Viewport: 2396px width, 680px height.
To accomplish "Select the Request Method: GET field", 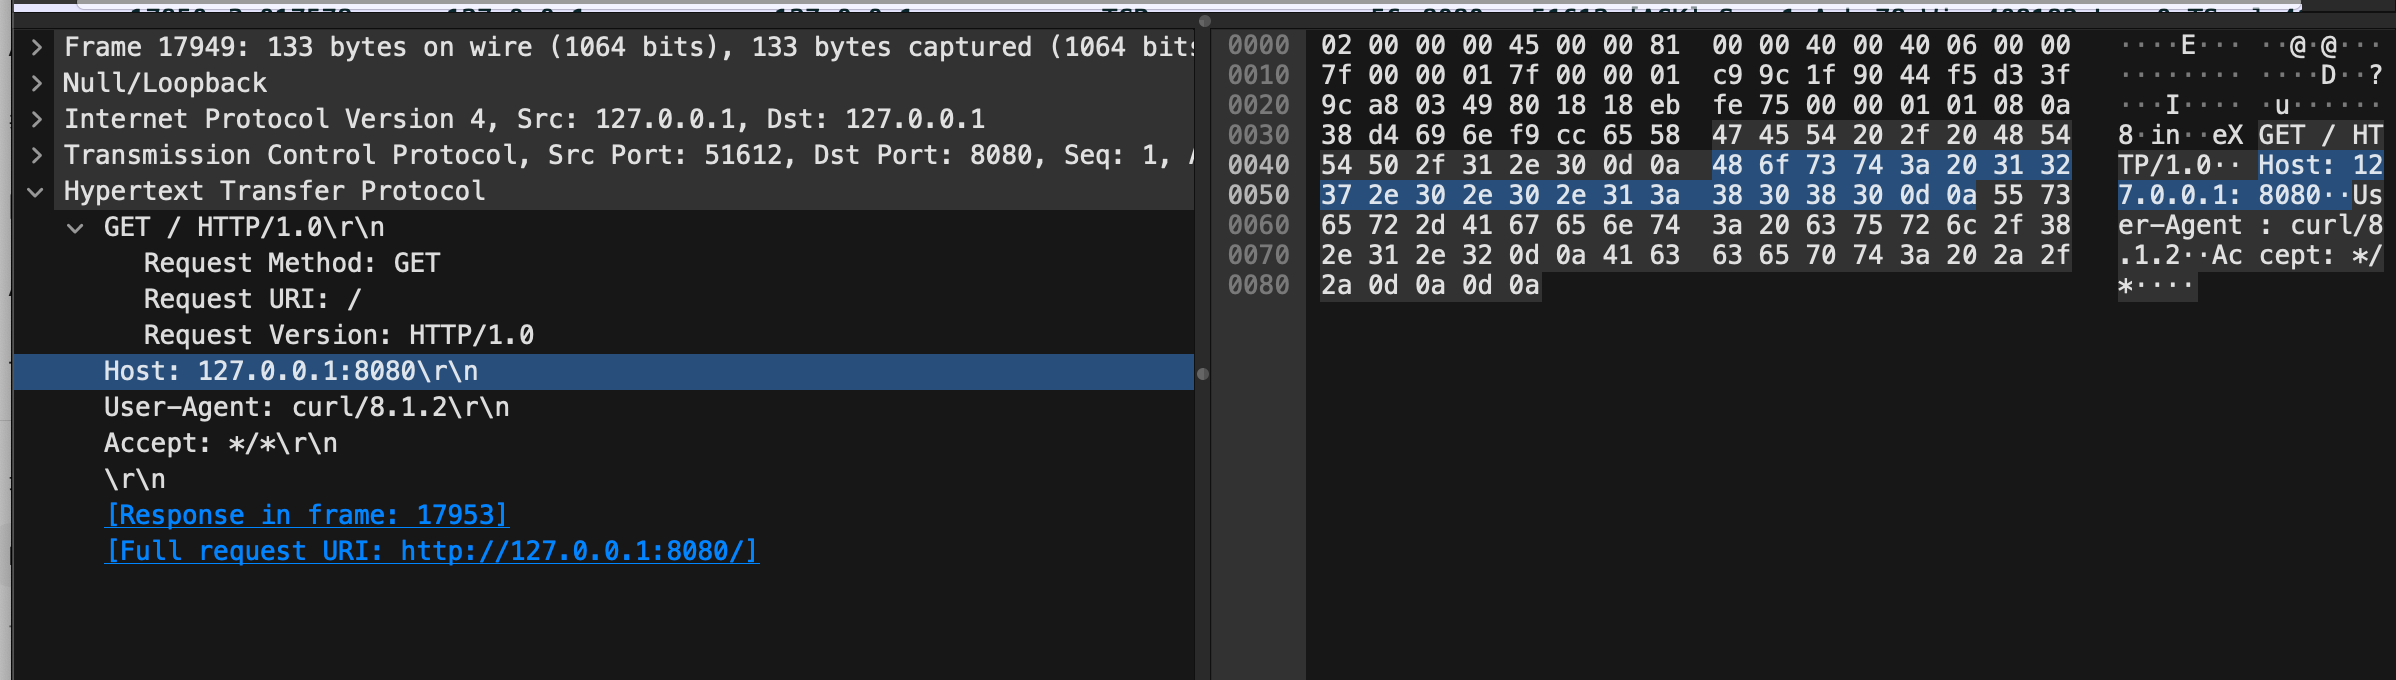I will pyautogui.click(x=291, y=263).
